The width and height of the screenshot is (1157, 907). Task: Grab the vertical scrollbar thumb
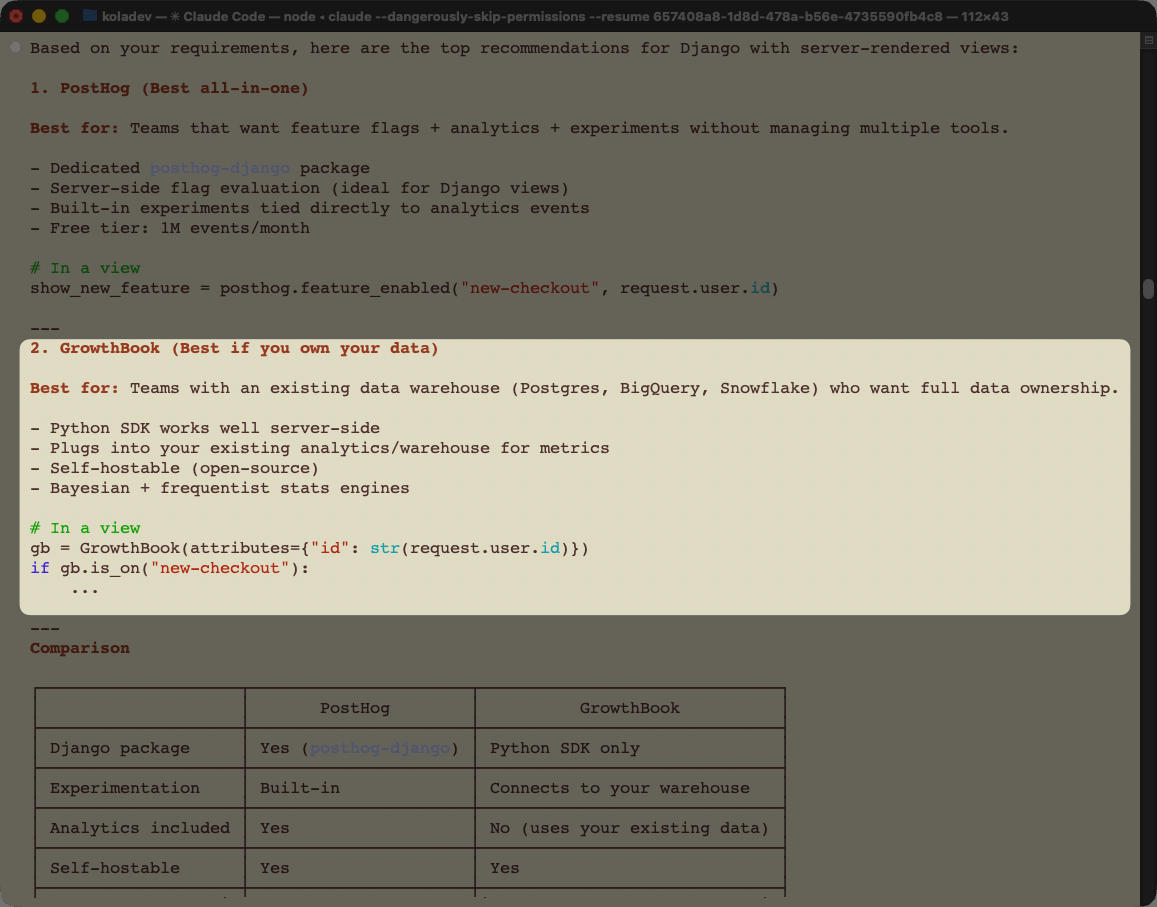[x=1148, y=289]
